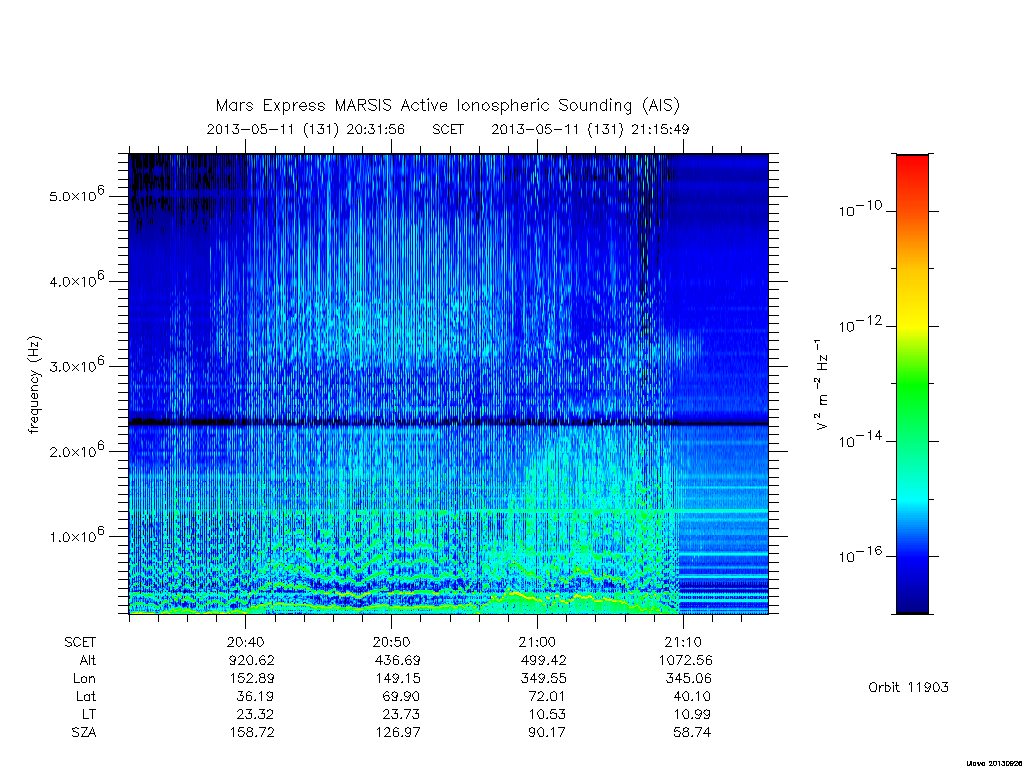
Task: Click the 1.0×10^6 frequency tick label
Action: tap(76, 536)
